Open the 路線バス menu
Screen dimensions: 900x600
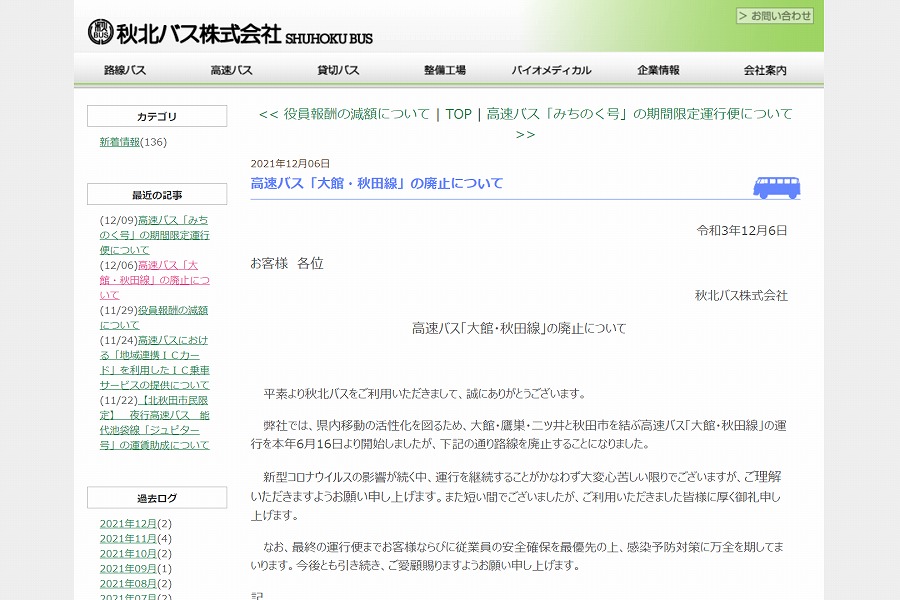click(x=125, y=70)
